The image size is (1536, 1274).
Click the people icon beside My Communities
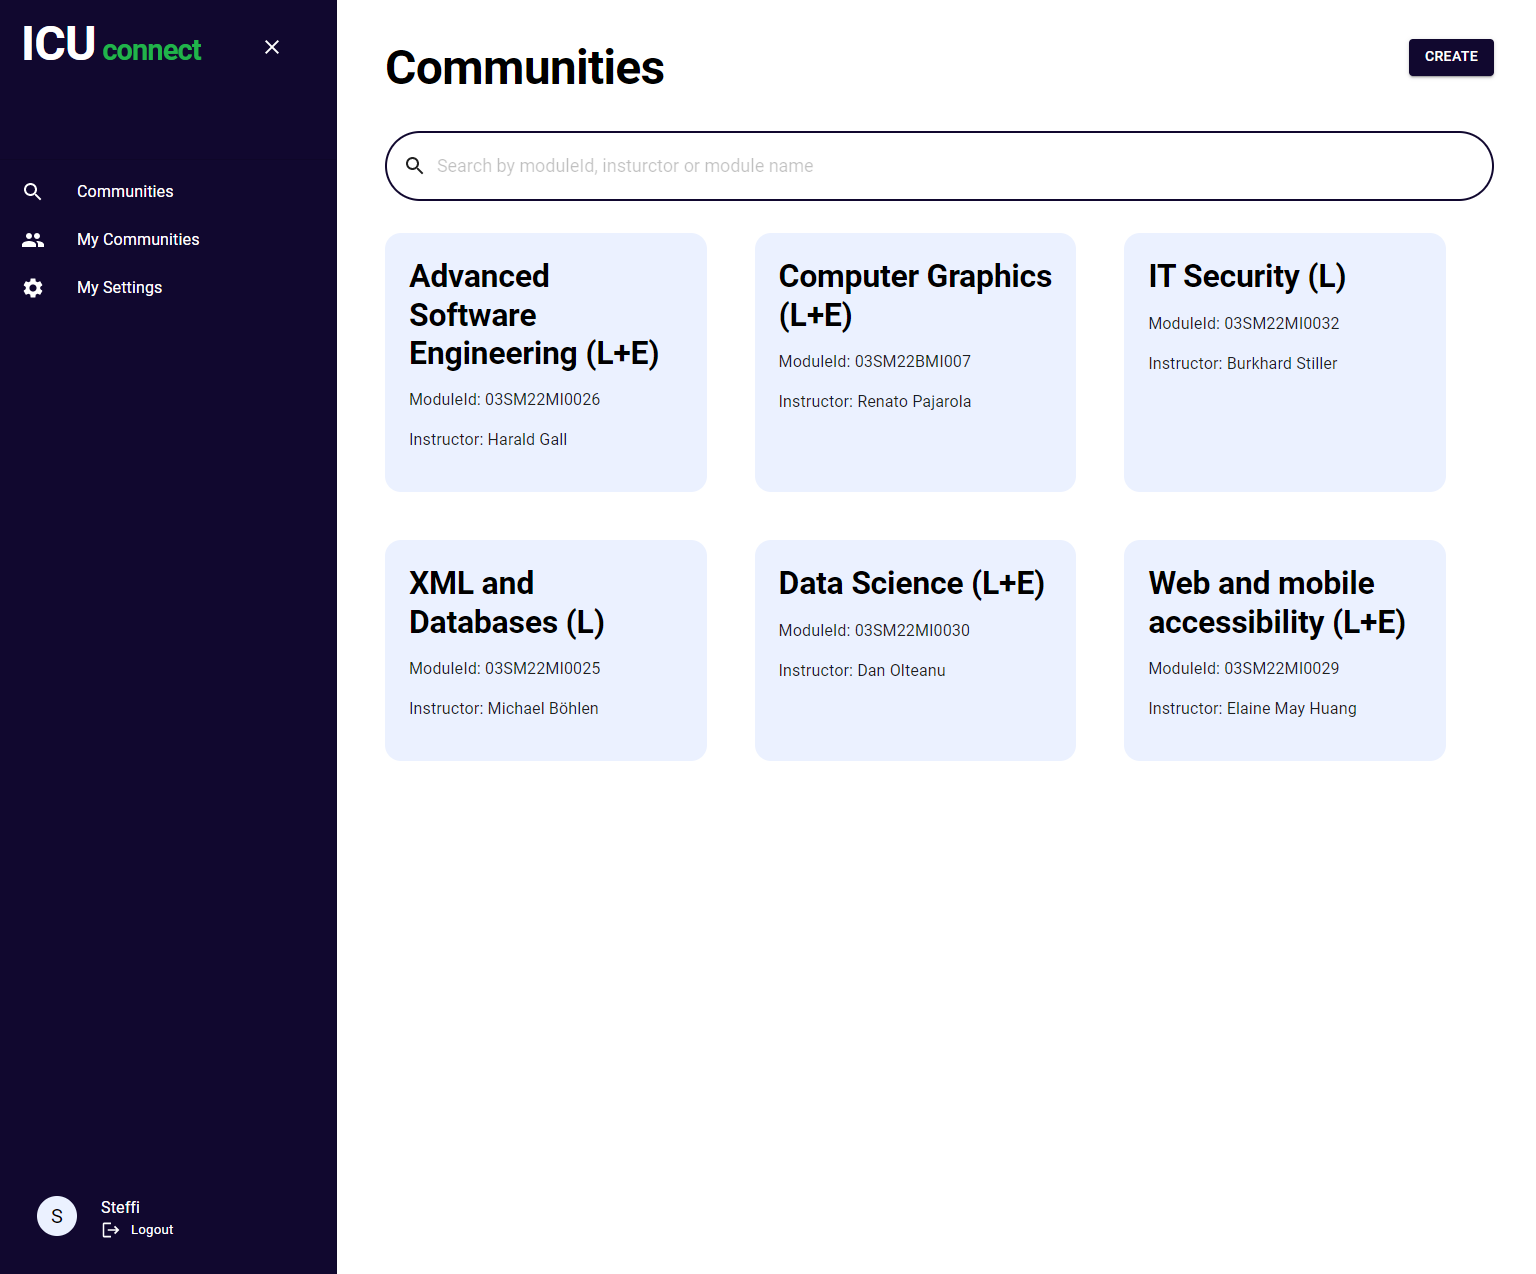33,240
